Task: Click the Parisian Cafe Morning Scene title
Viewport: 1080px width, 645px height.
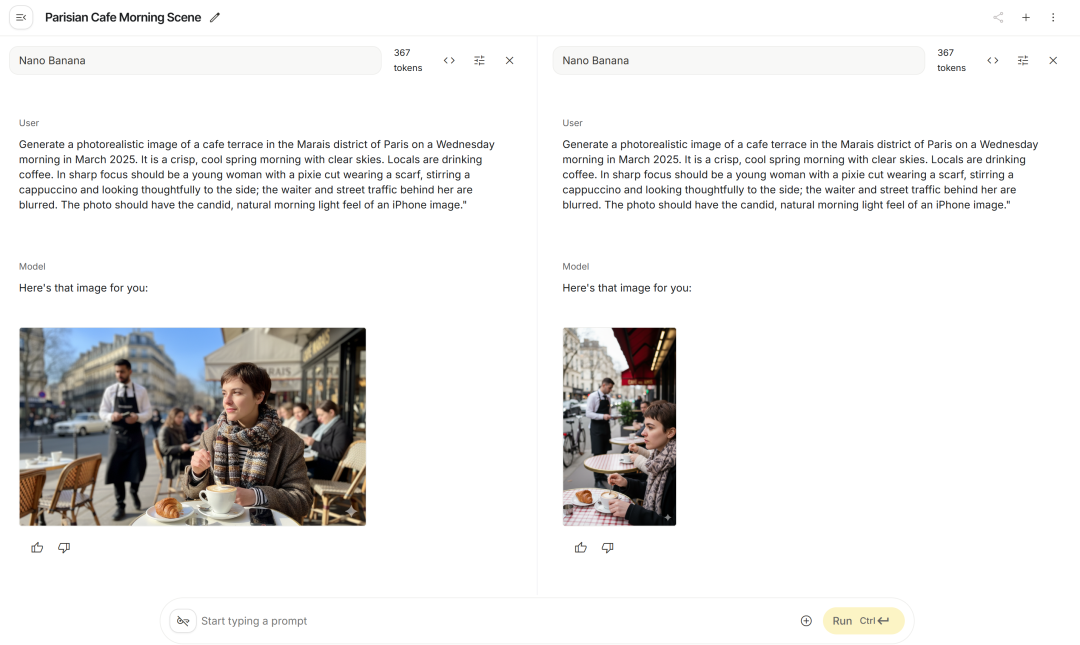Action: [x=123, y=17]
